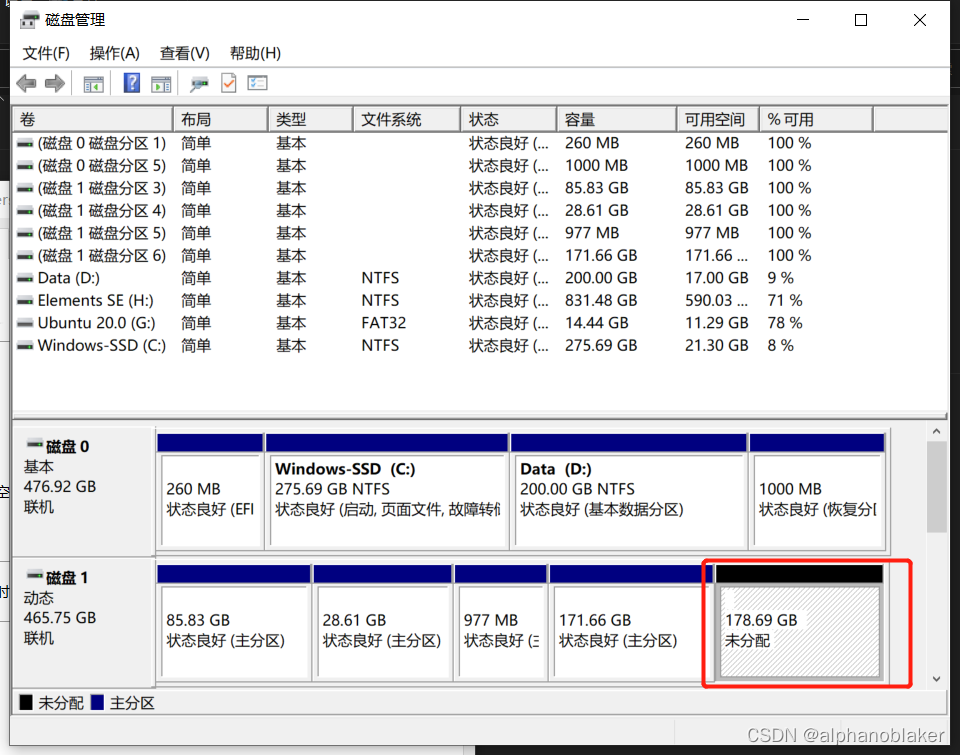Select the 28.61 GB primary partition block
This screenshot has height=755, width=960.
(x=383, y=622)
